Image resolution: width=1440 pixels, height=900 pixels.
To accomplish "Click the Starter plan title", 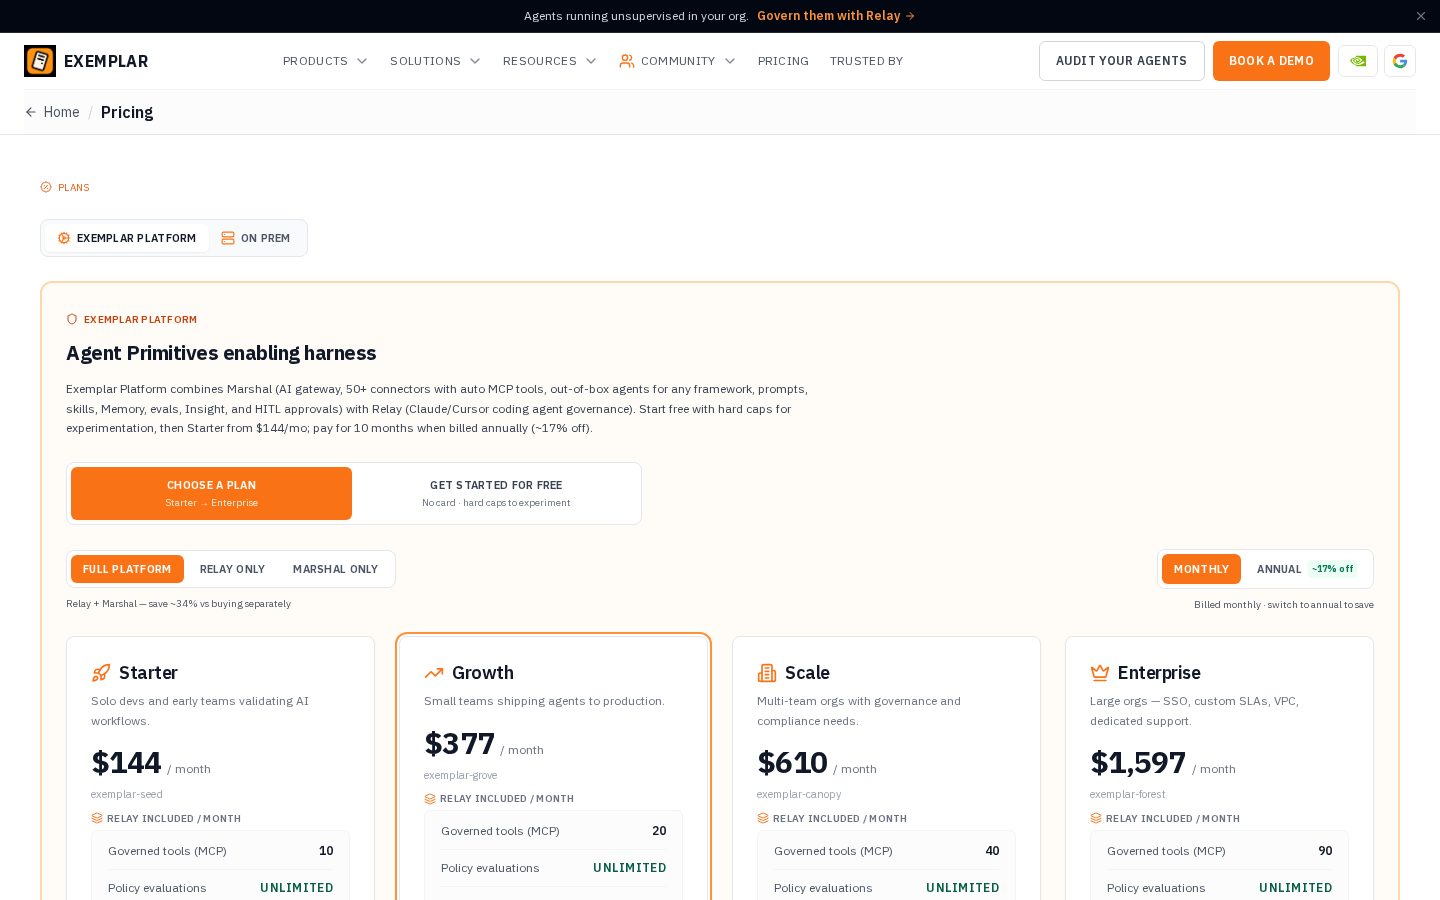I will (x=148, y=673).
